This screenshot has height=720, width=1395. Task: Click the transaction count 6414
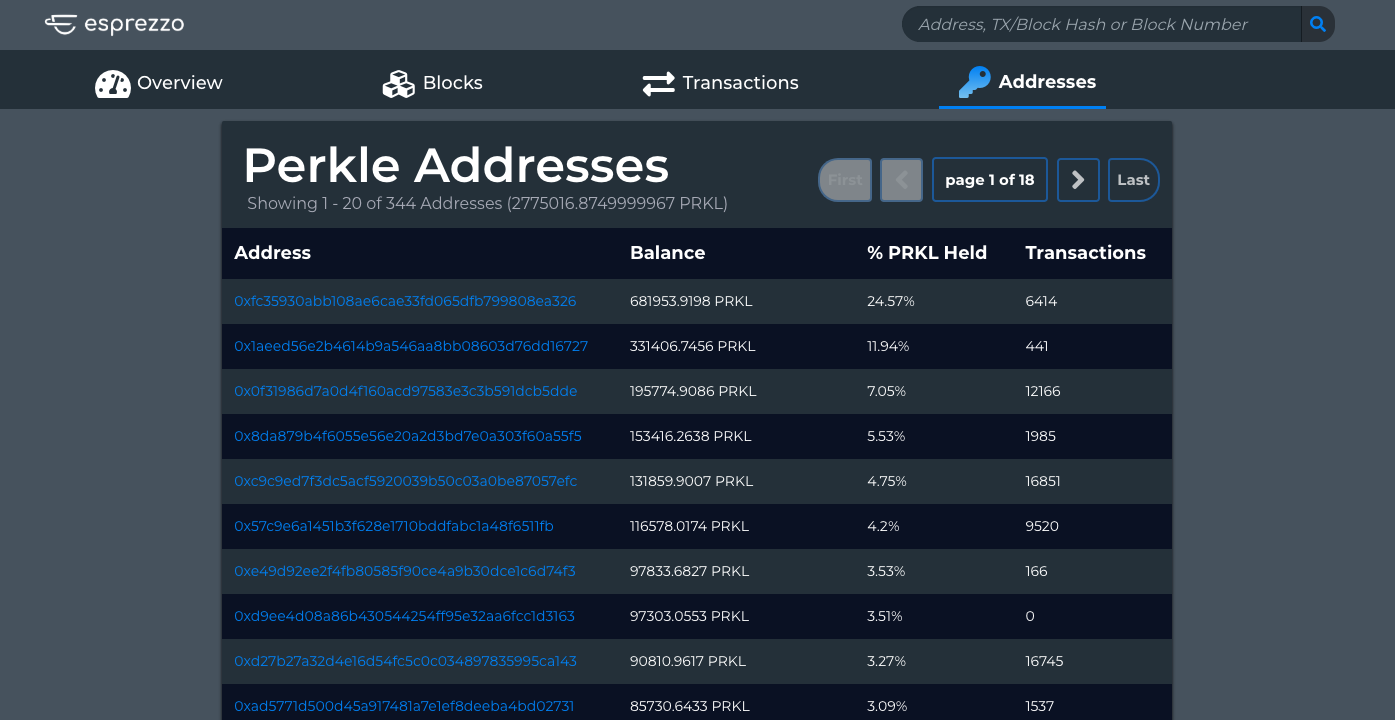(1041, 301)
